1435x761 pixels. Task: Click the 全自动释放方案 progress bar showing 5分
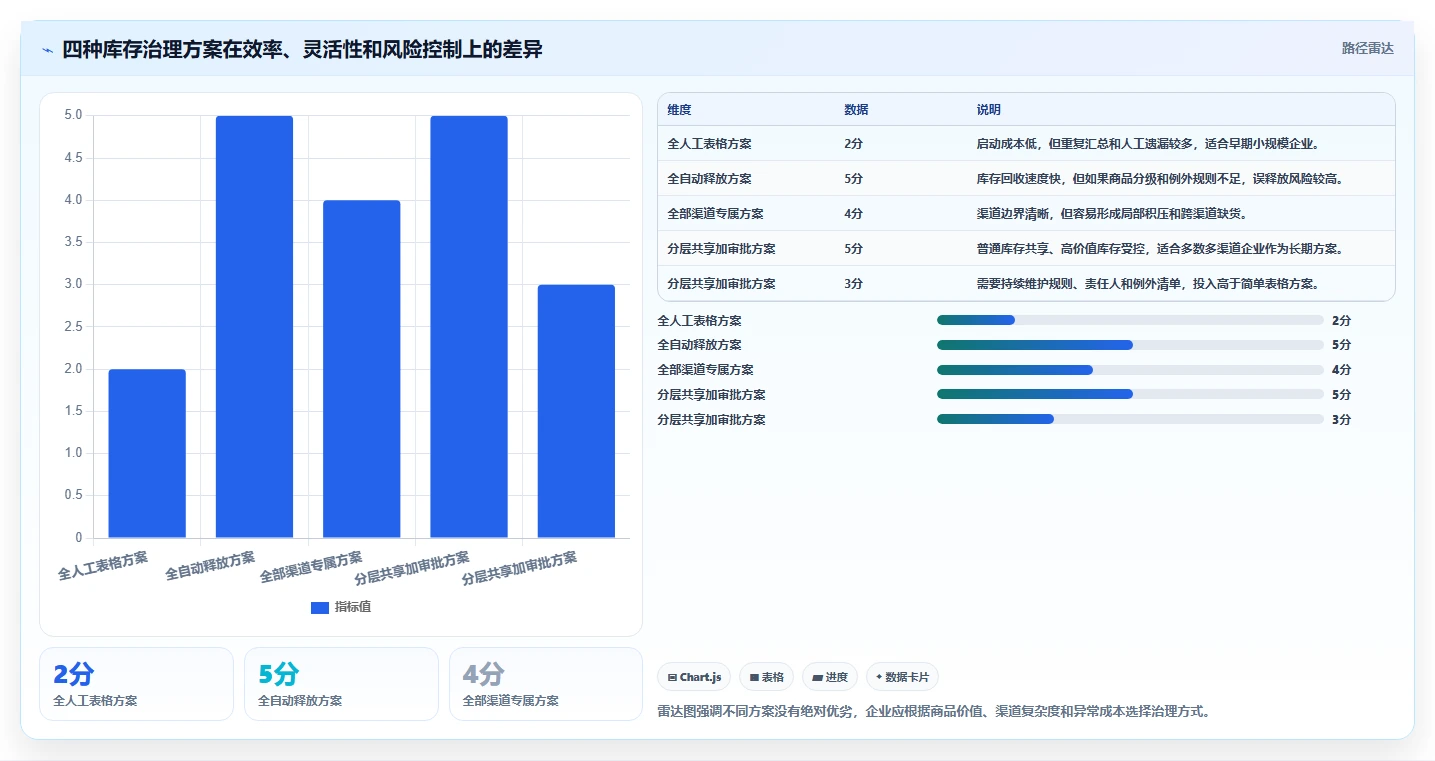[1130, 345]
